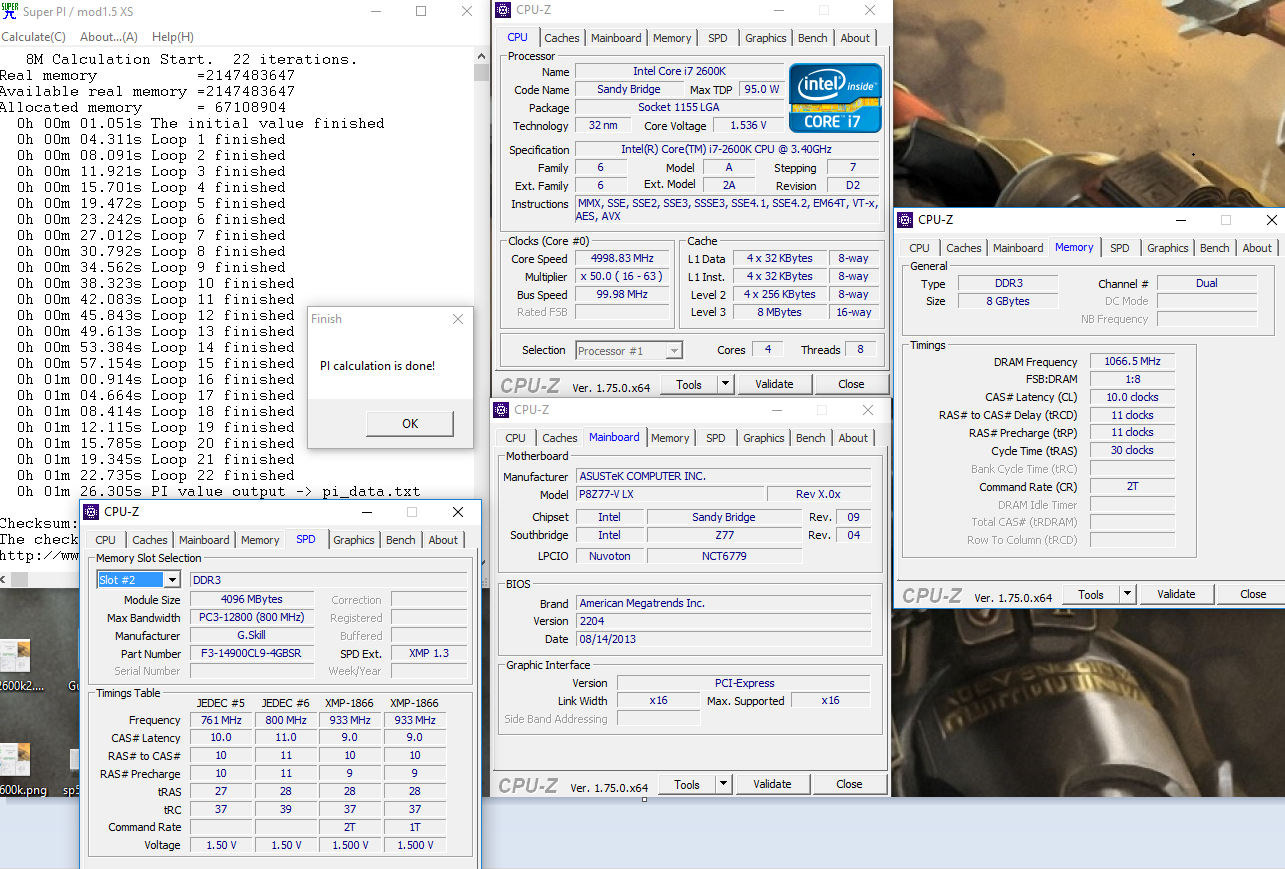Open Calculate(C) menu in Super PI

[x=33, y=37]
